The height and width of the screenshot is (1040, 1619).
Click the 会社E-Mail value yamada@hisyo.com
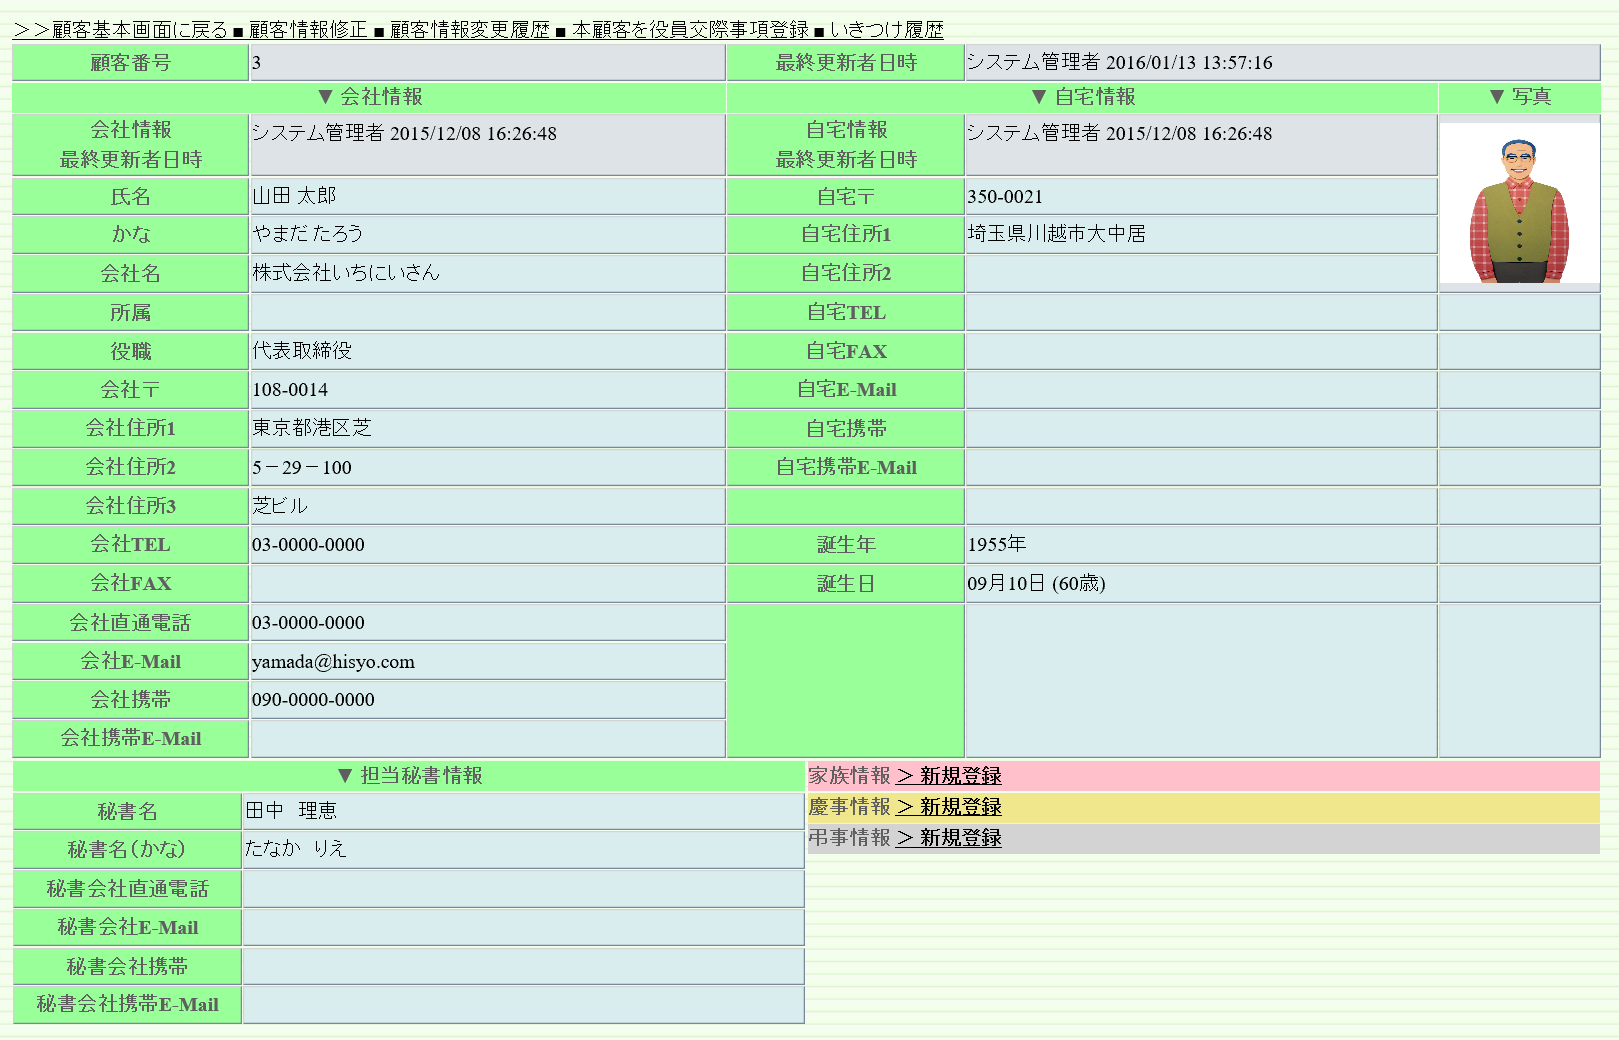333,662
